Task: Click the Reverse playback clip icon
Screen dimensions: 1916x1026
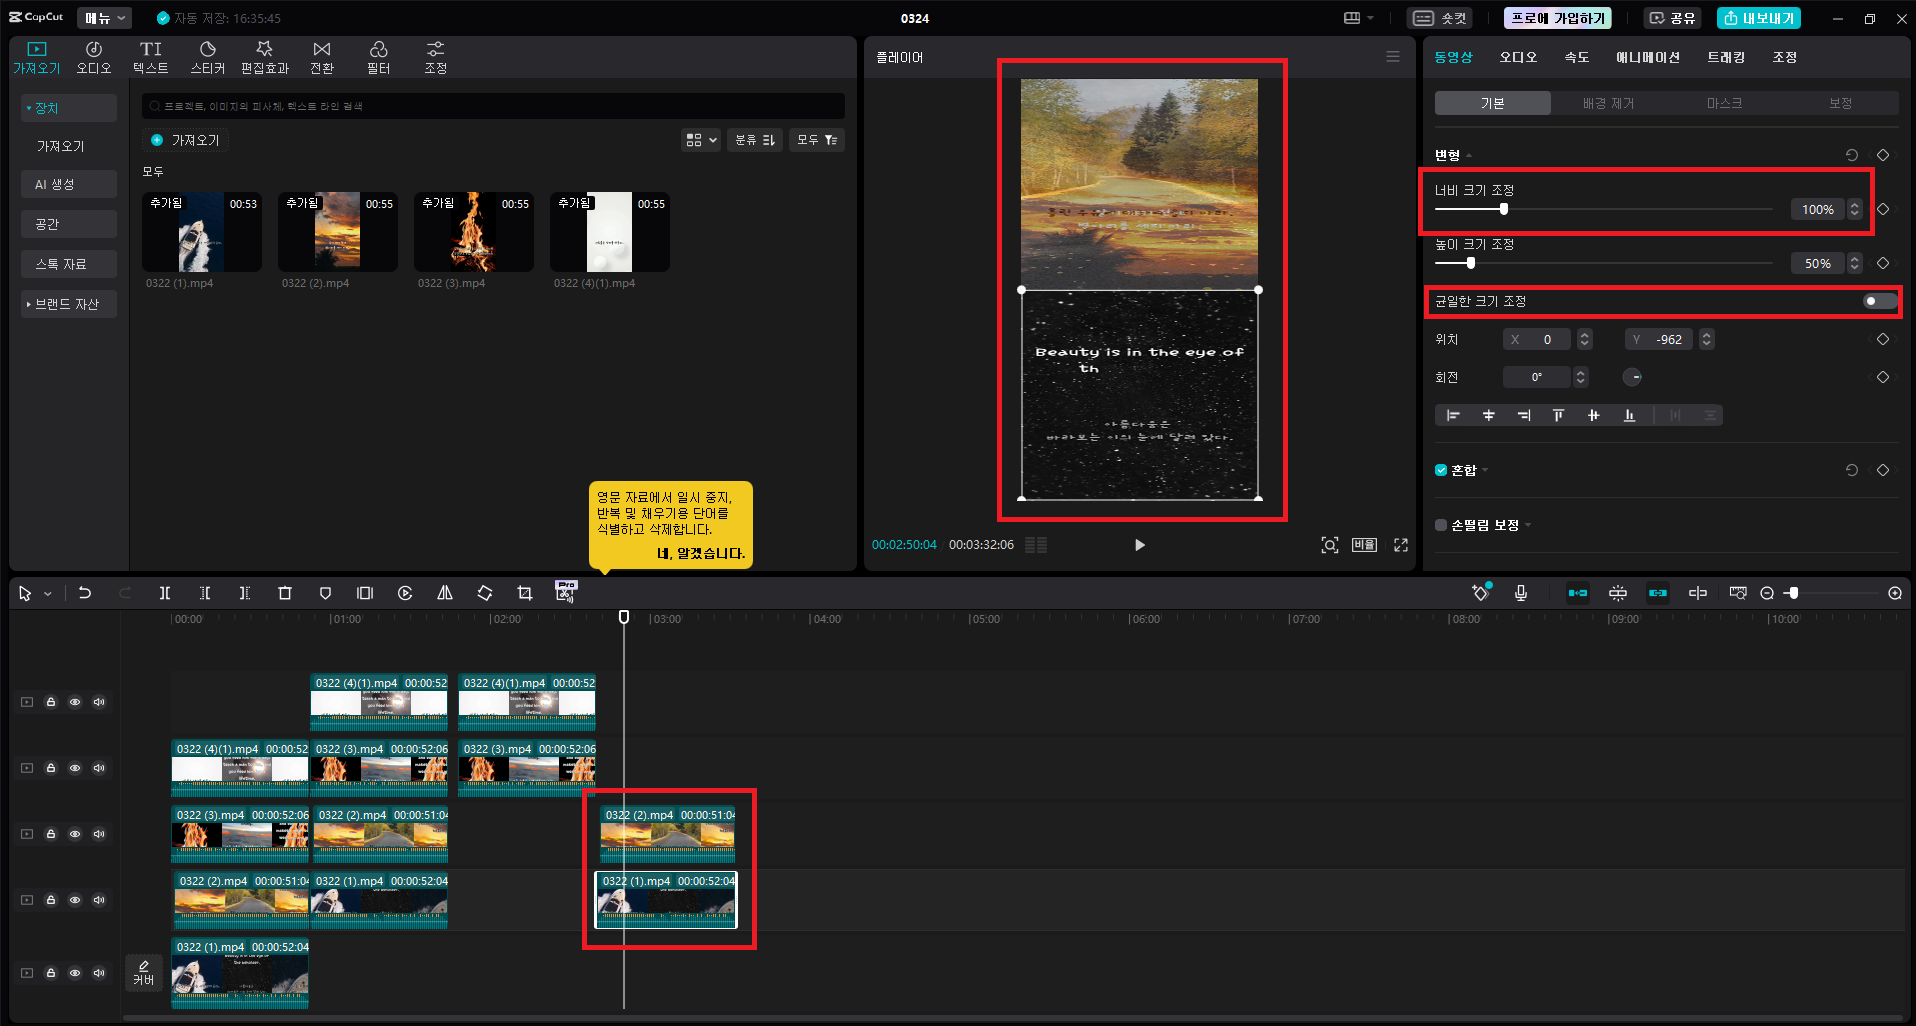Action: pos(405,593)
